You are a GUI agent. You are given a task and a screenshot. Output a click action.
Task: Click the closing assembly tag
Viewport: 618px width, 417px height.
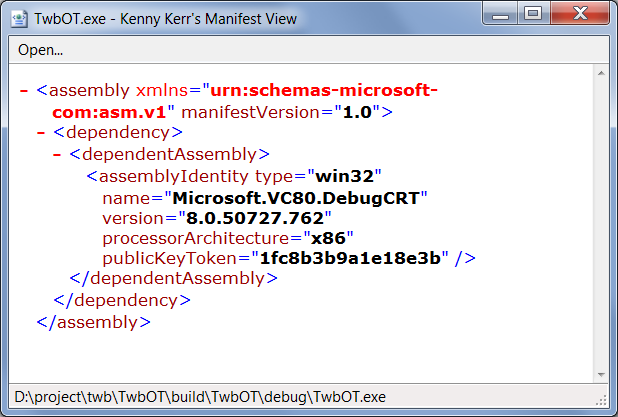(94, 322)
